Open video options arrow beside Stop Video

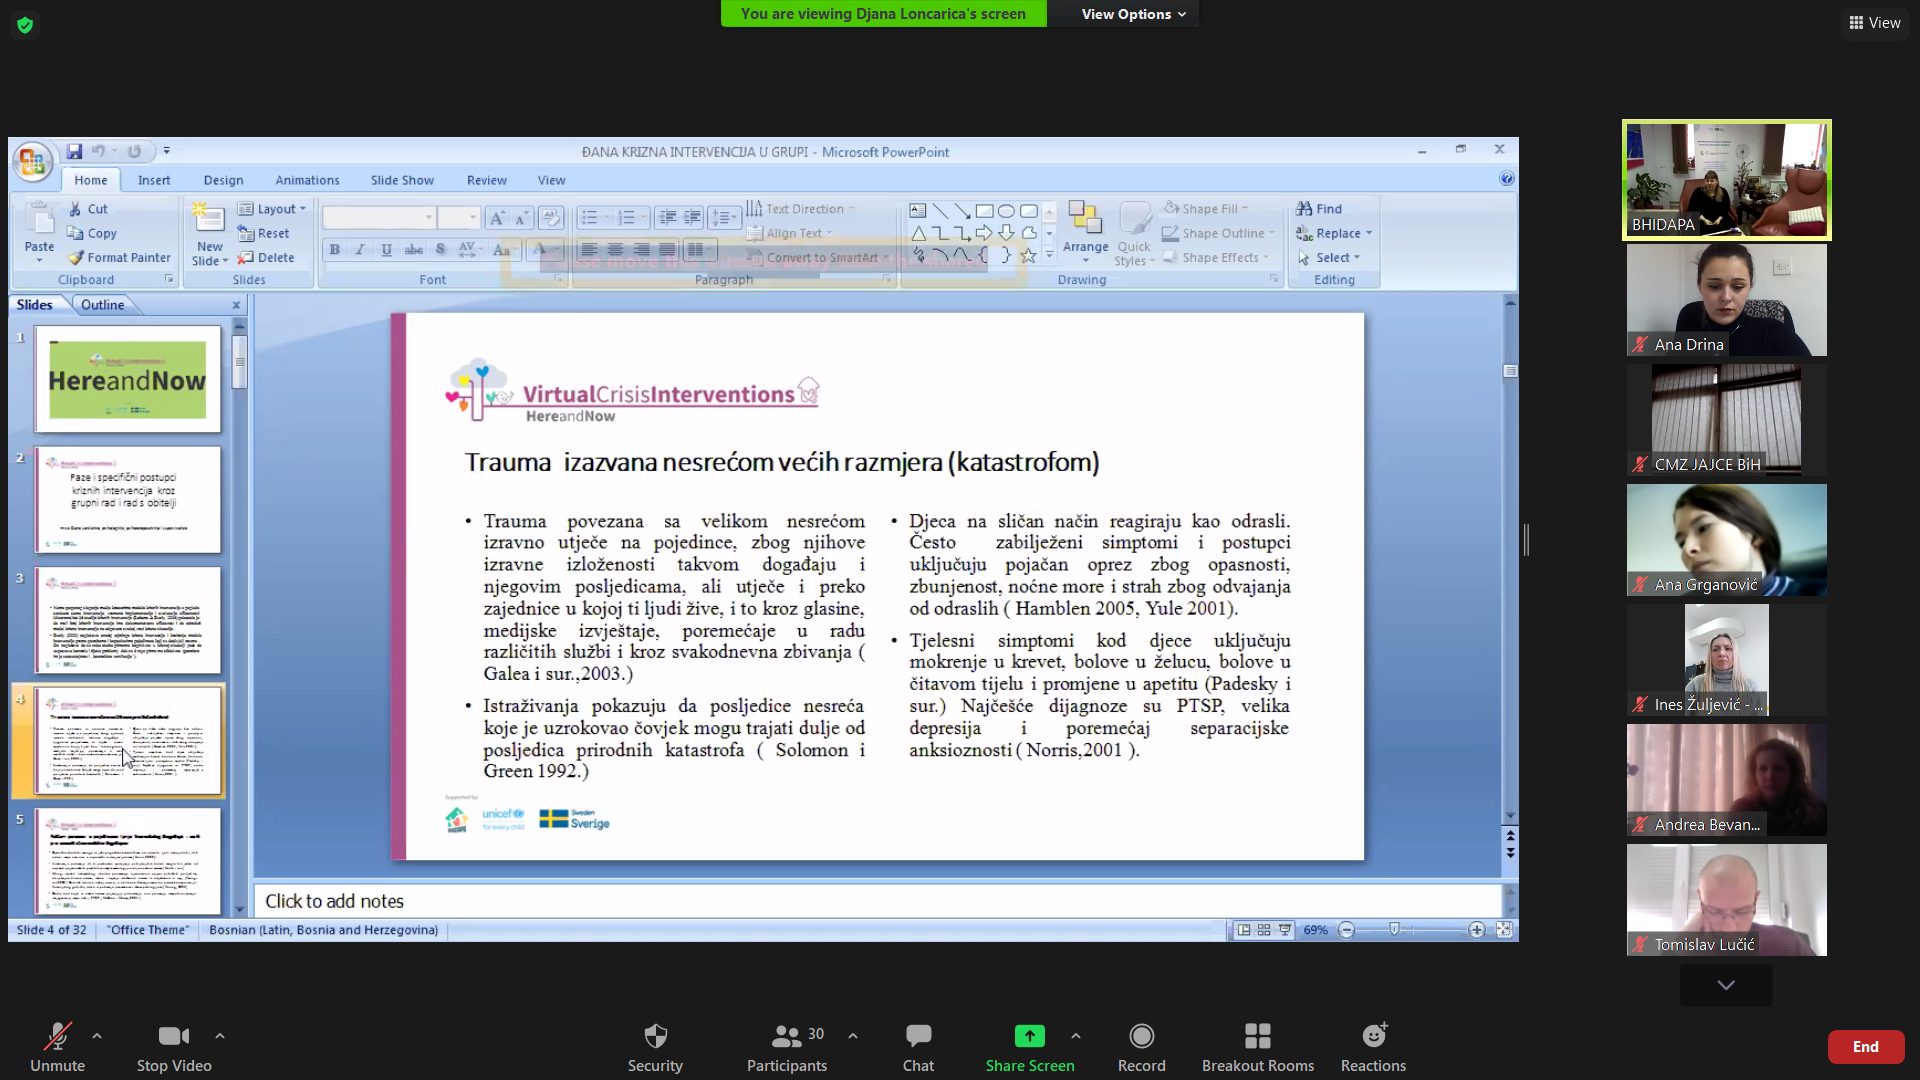click(x=220, y=1036)
